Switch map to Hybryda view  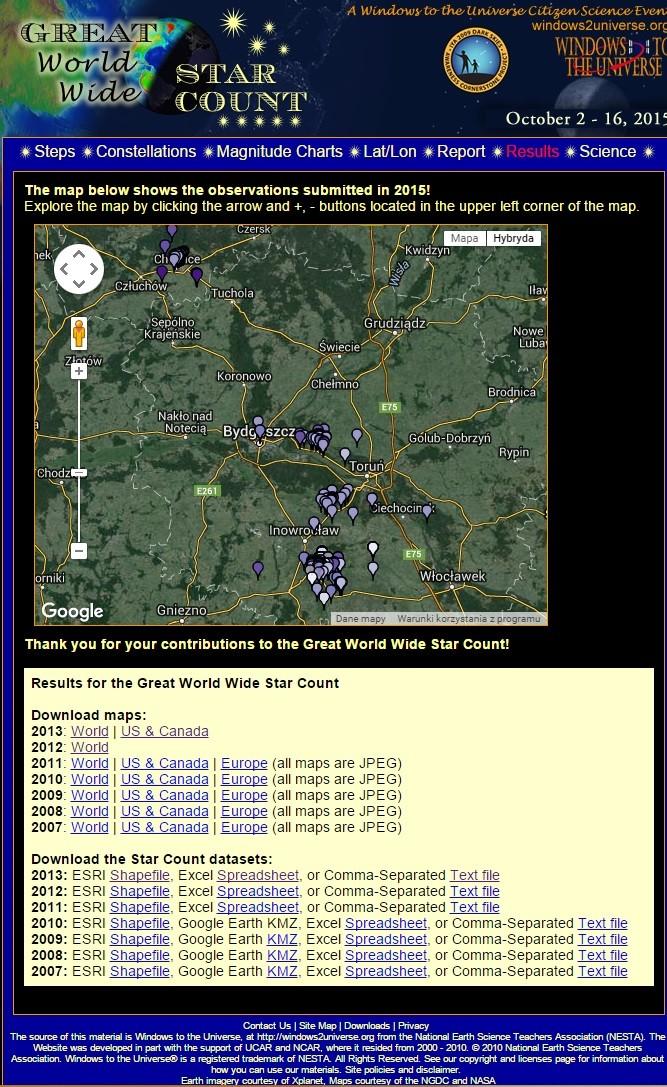point(513,239)
